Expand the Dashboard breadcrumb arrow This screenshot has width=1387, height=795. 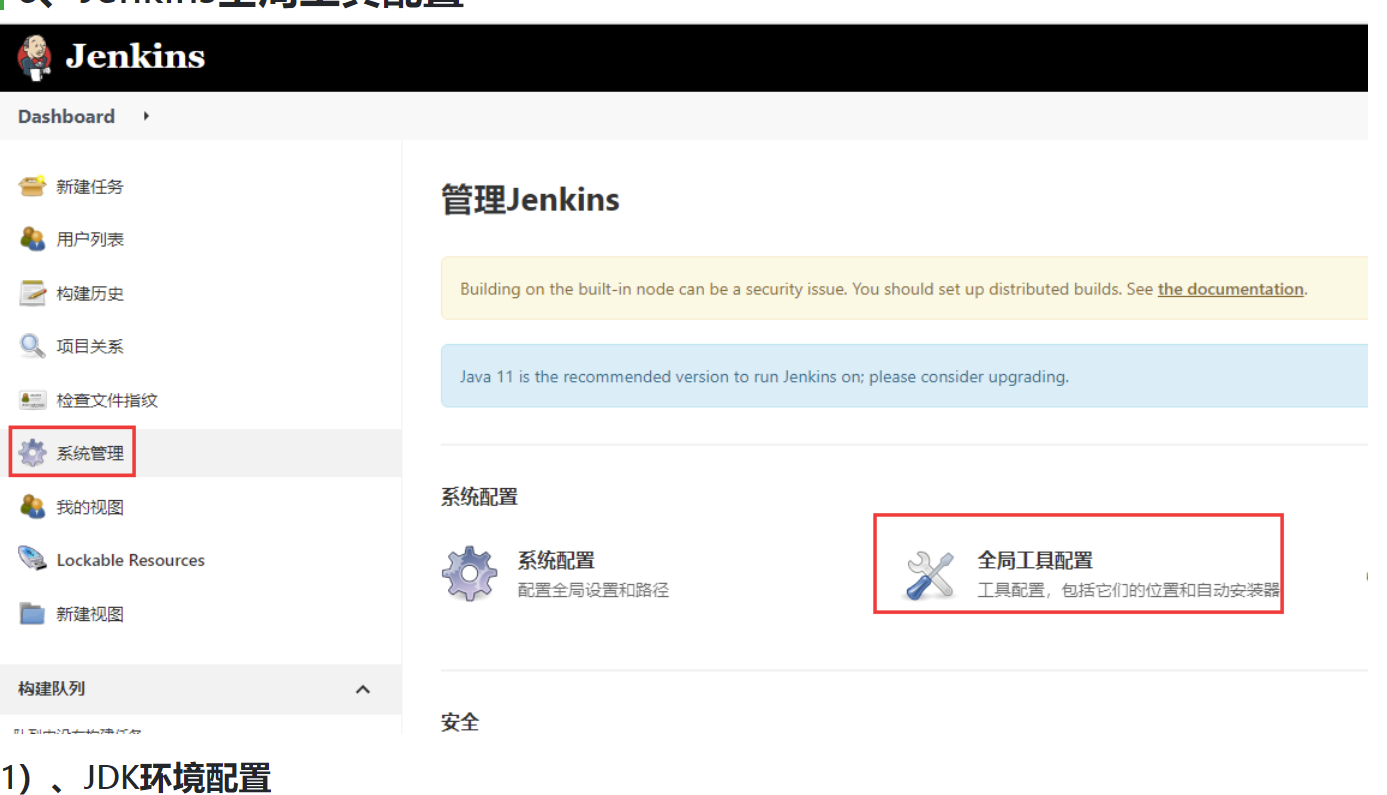coord(146,116)
